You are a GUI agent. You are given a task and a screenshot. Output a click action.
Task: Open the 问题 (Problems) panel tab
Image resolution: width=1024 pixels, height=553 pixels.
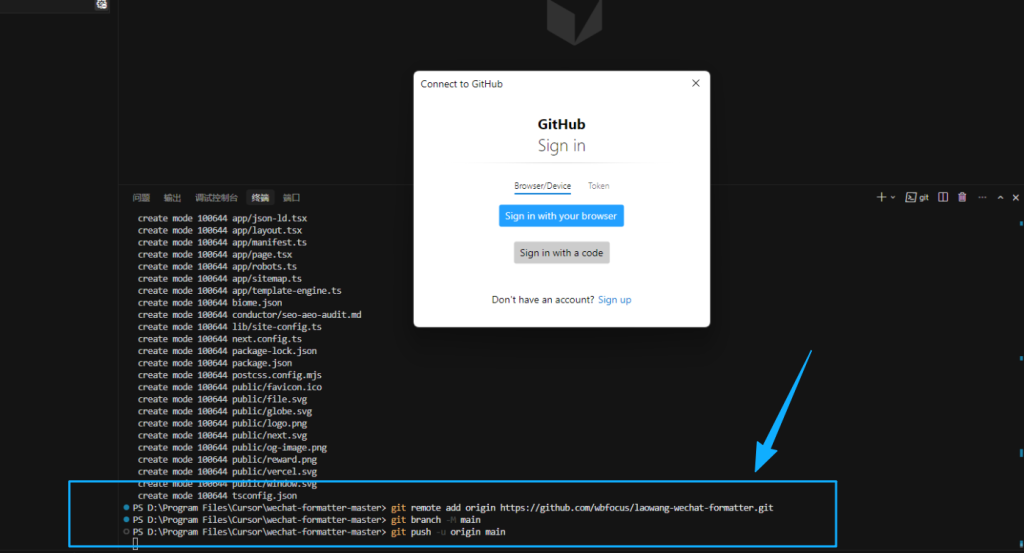(141, 198)
